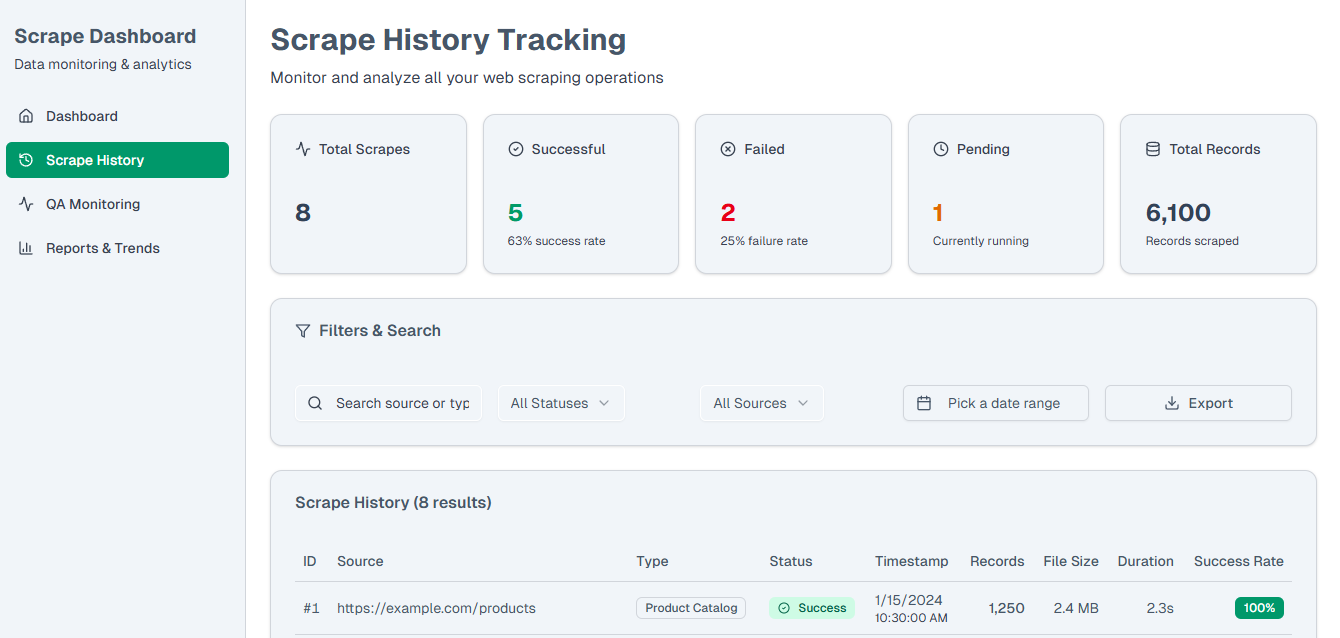Open the https://example.com/products source link

click(436, 608)
